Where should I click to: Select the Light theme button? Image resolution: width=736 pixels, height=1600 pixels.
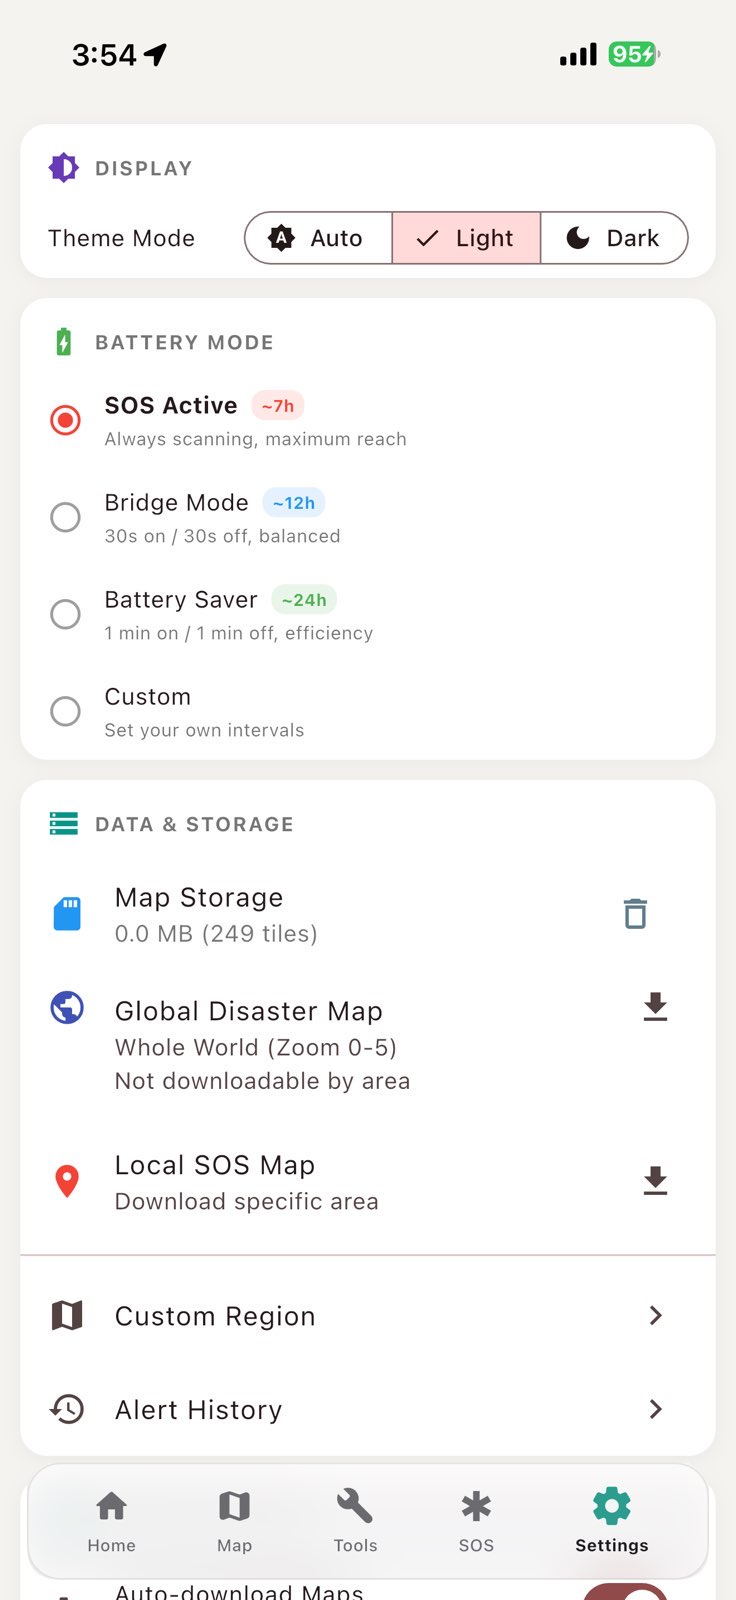[x=466, y=238]
